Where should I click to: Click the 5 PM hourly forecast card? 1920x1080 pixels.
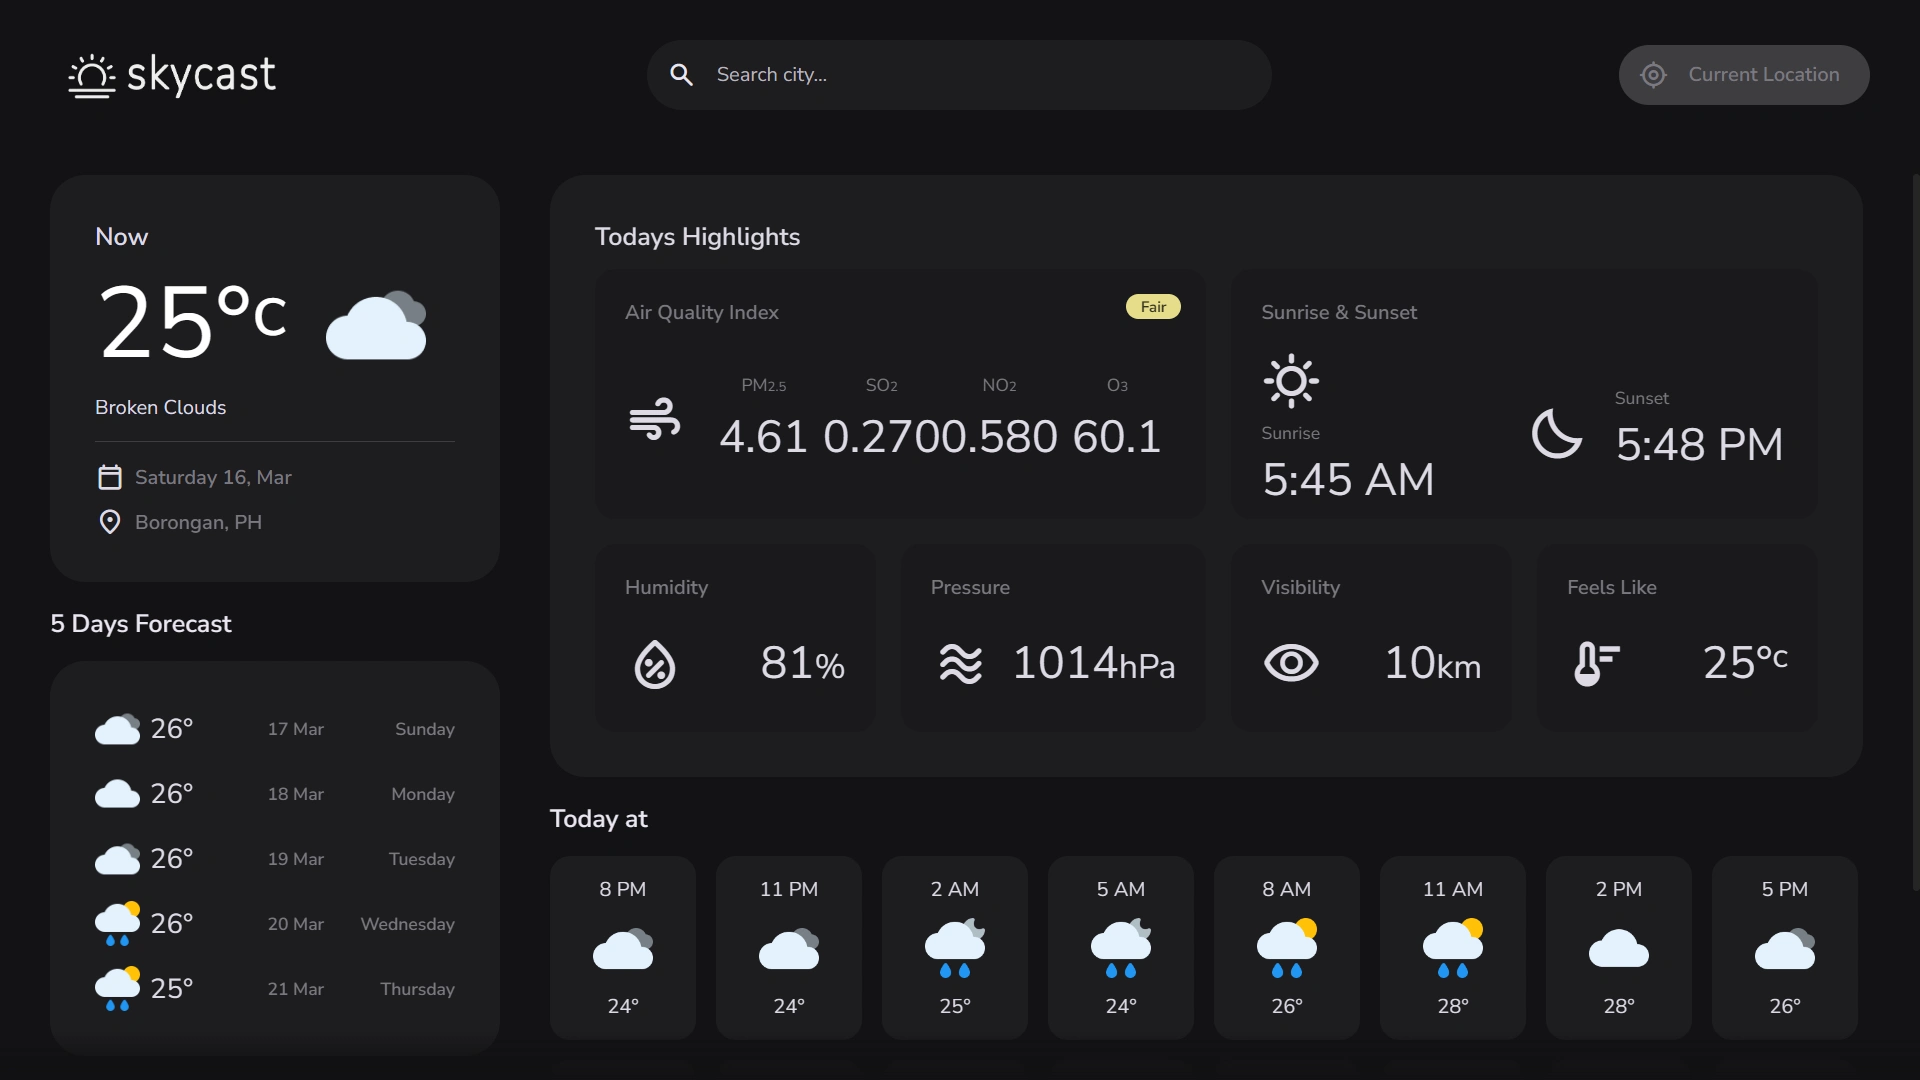pos(1784,946)
